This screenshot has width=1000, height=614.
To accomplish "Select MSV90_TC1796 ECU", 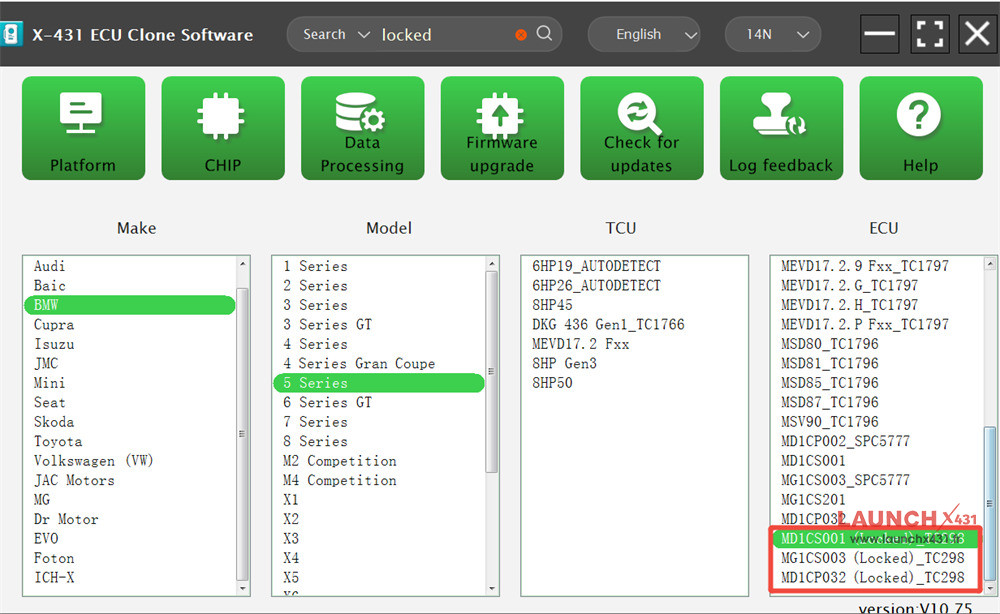I will coord(830,422).
